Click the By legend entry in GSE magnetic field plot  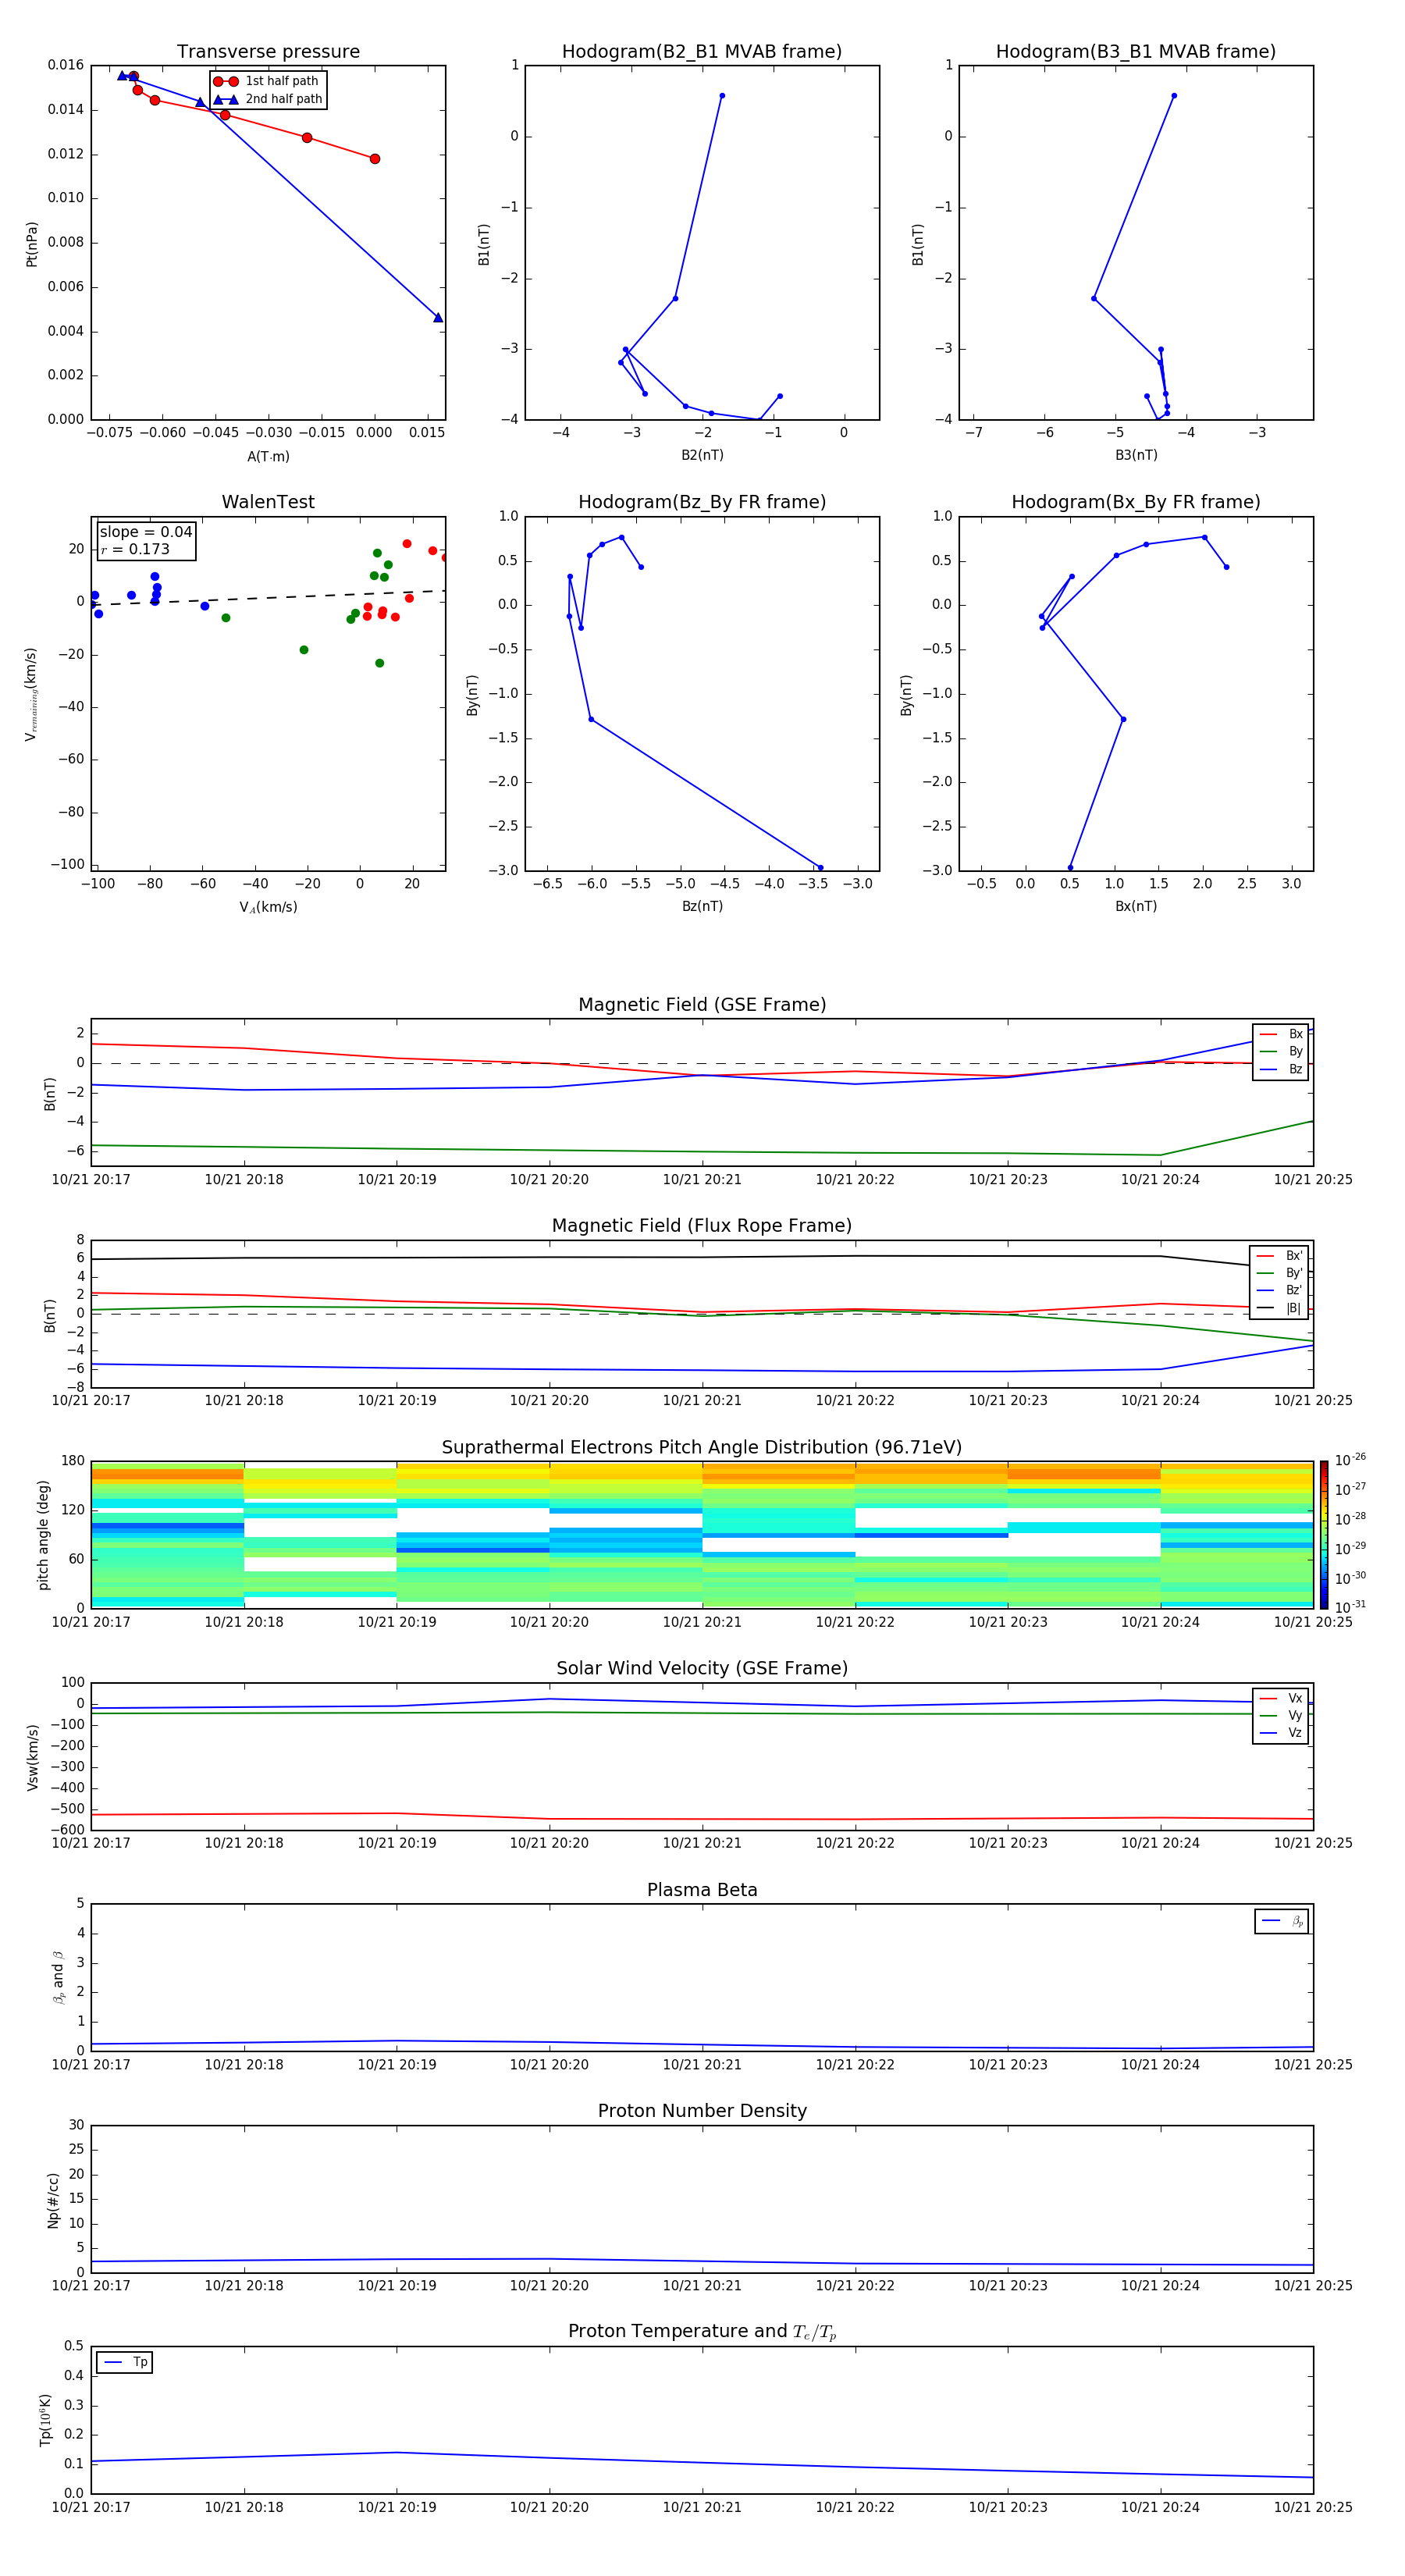[x=1281, y=1051]
